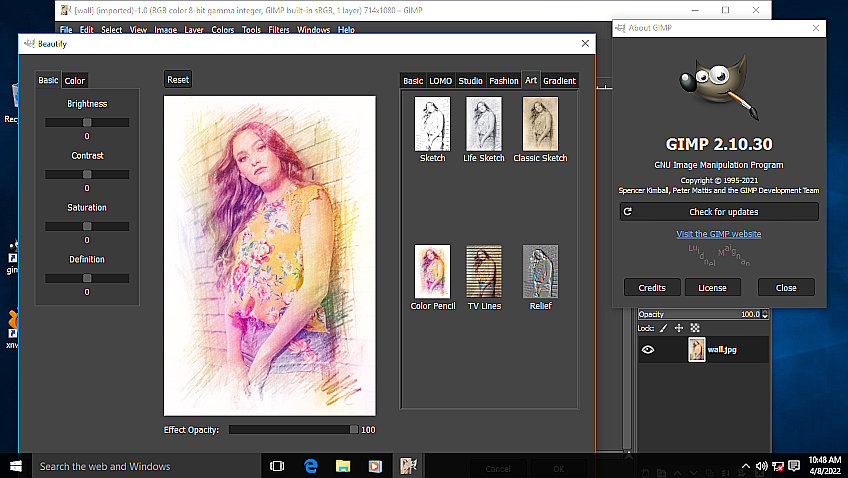Show hidden system tray icons
The width and height of the screenshot is (848, 478).
click(745, 466)
